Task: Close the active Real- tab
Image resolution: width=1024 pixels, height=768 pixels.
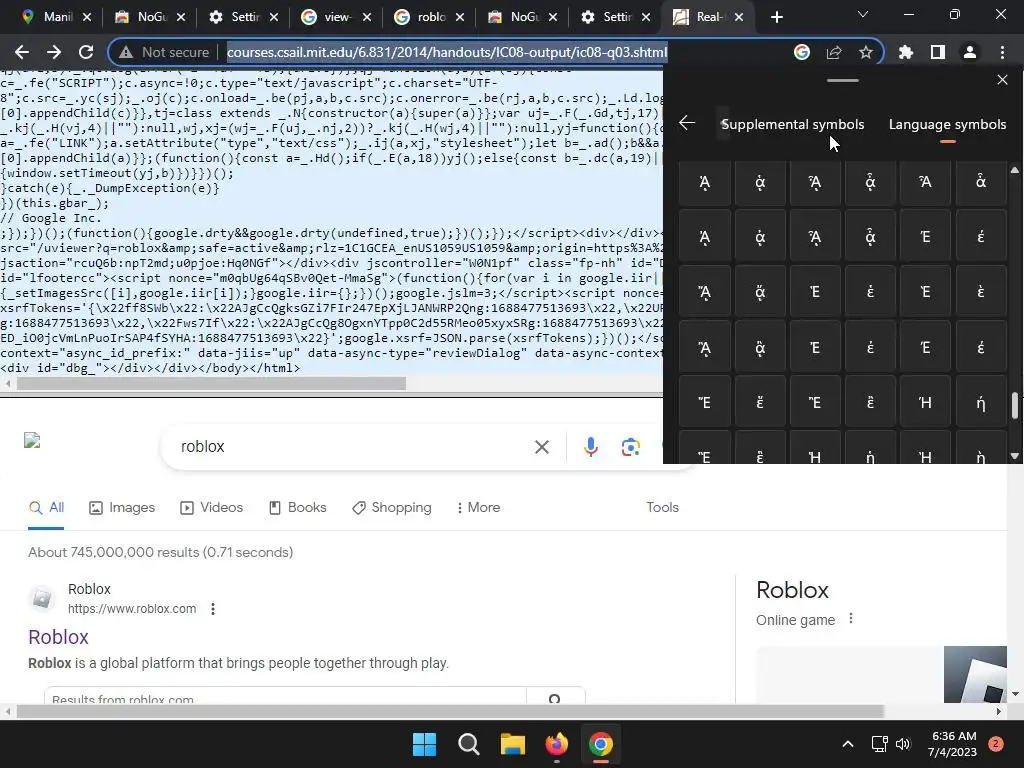Action: coord(739,17)
